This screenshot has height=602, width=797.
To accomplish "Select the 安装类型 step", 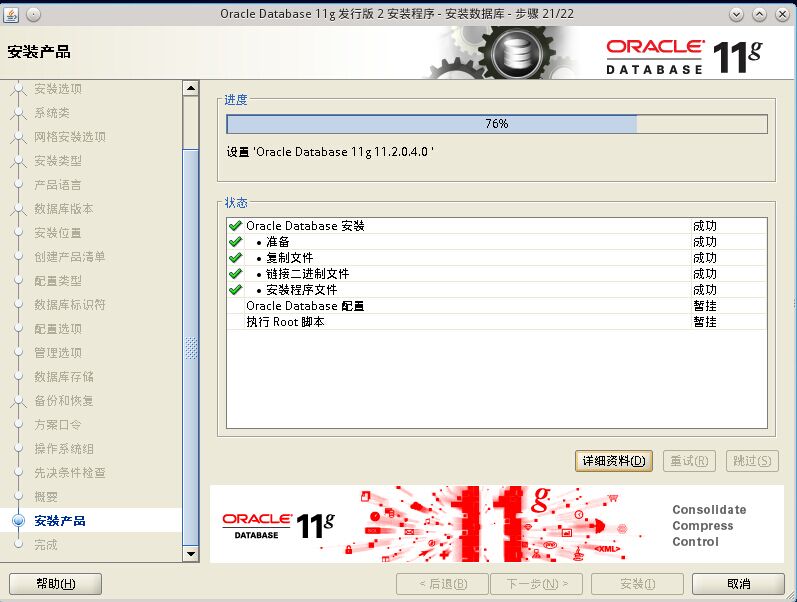I will (58, 161).
